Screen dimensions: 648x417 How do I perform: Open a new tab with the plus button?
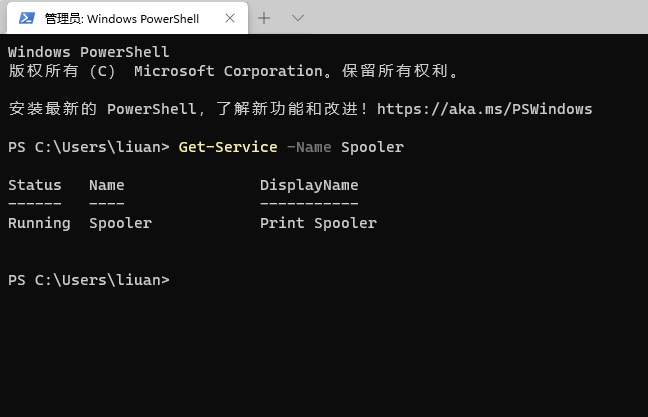tap(264, 18)
